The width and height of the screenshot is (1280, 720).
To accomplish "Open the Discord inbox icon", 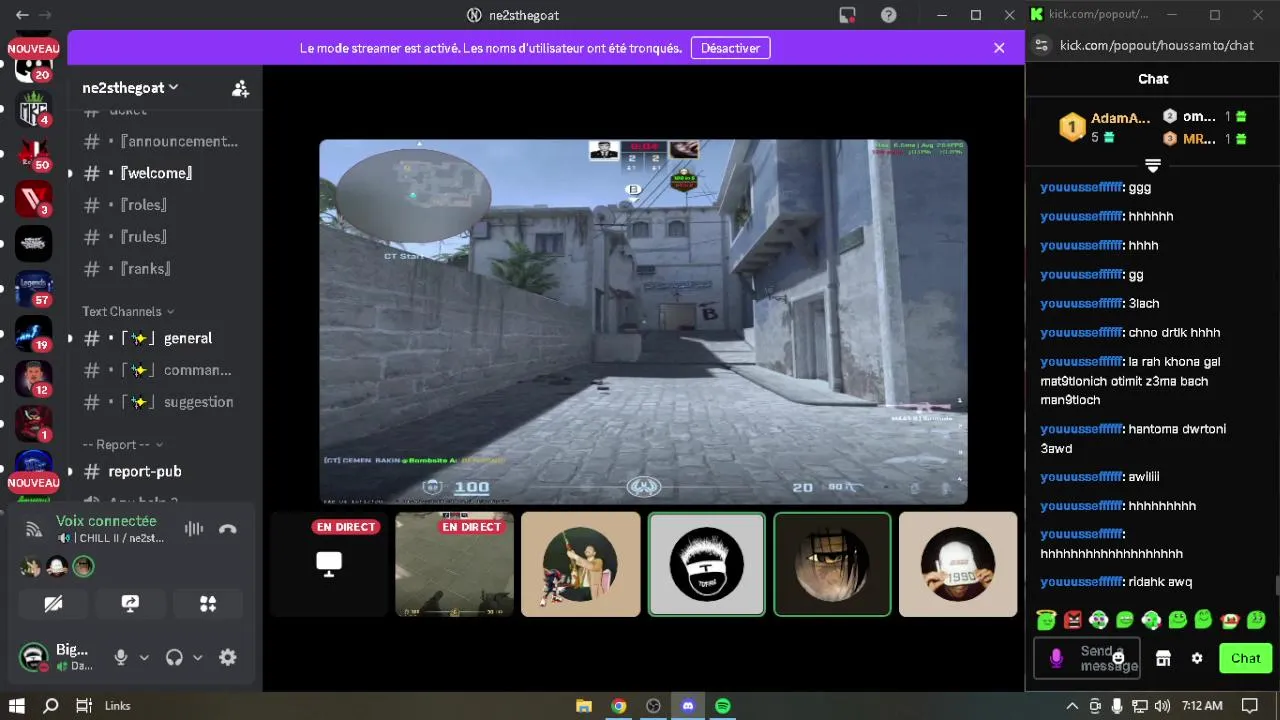I will (x=847, y=15).
